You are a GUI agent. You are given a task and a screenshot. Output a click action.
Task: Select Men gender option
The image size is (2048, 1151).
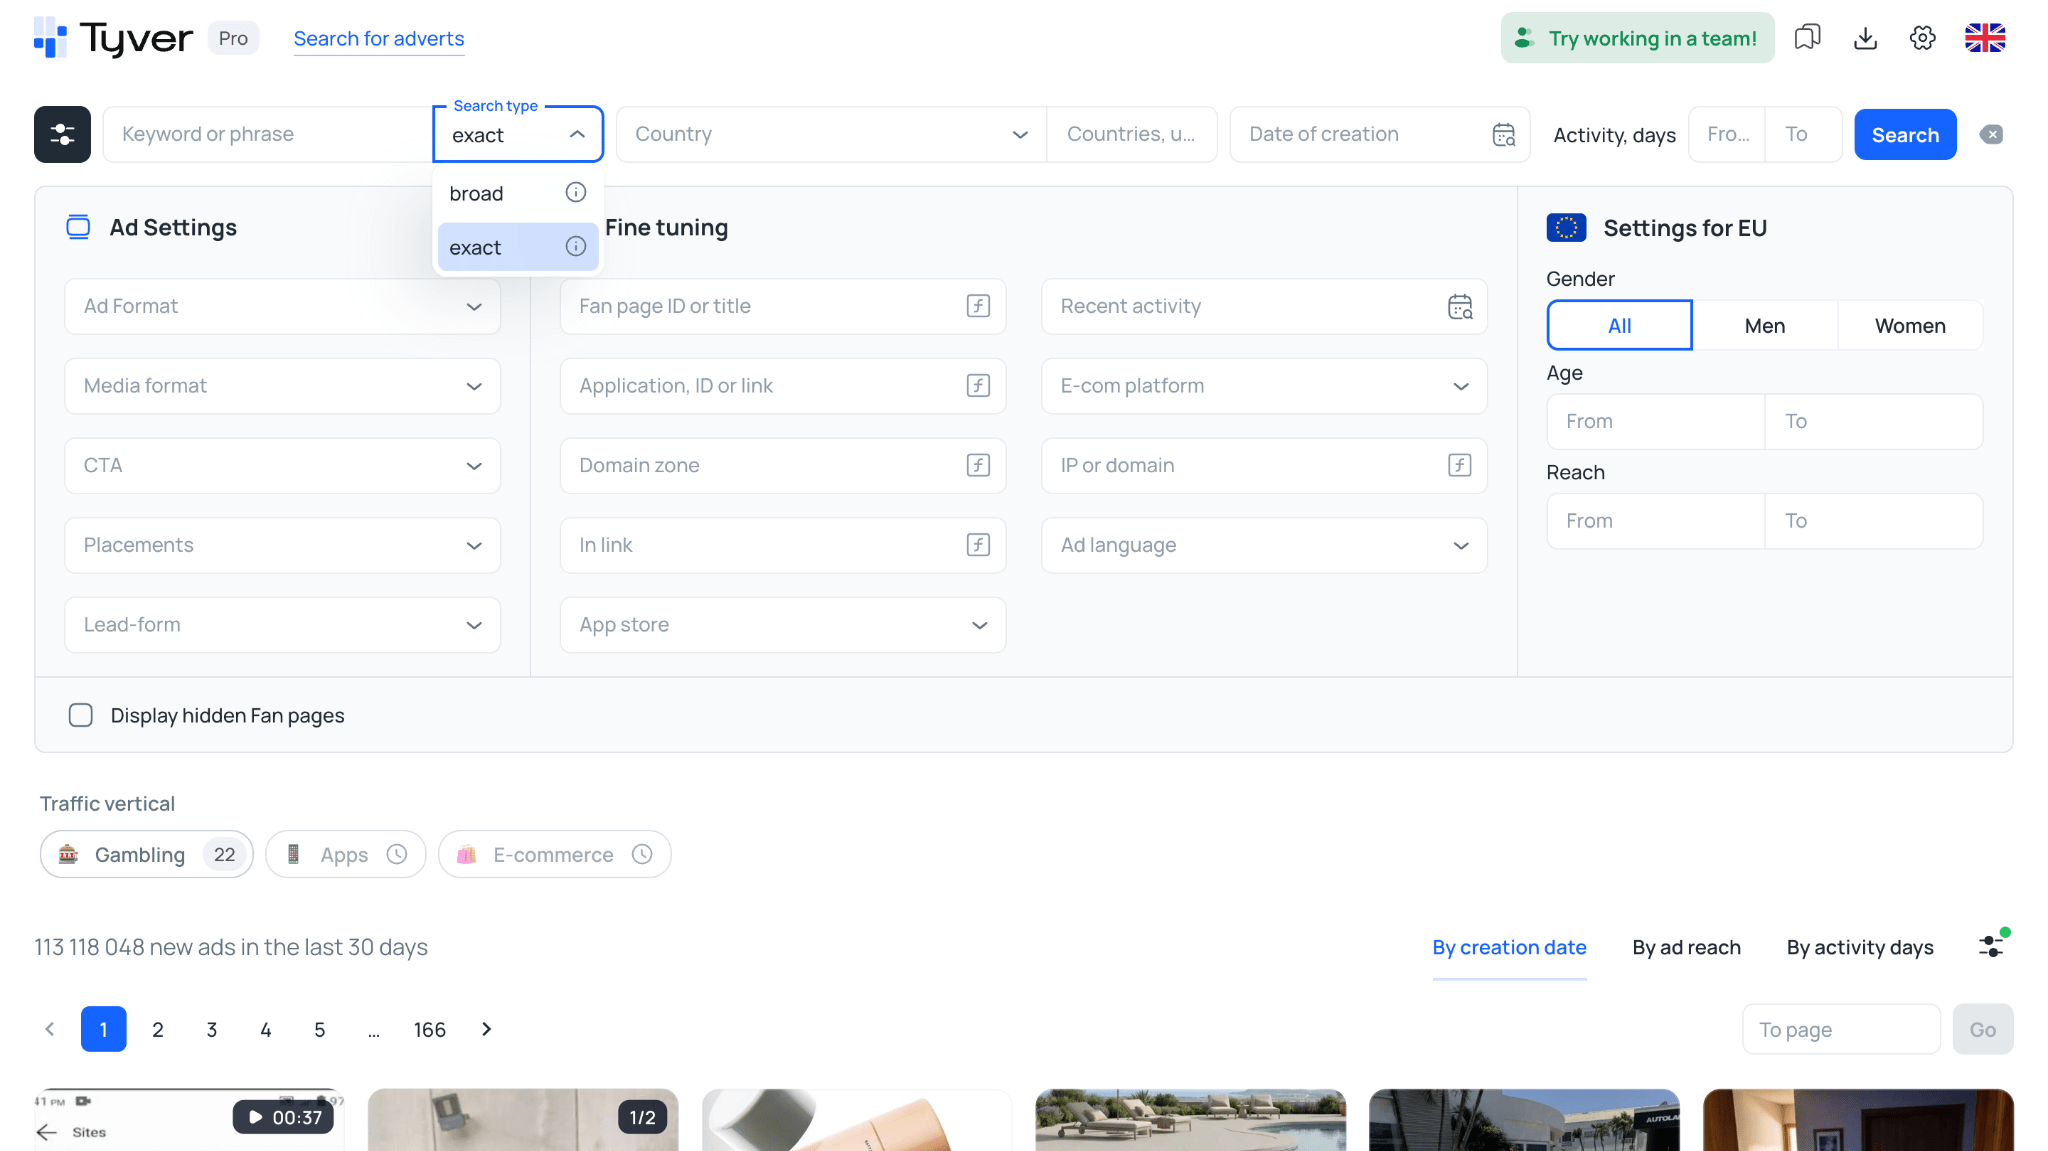(1765, 325)
